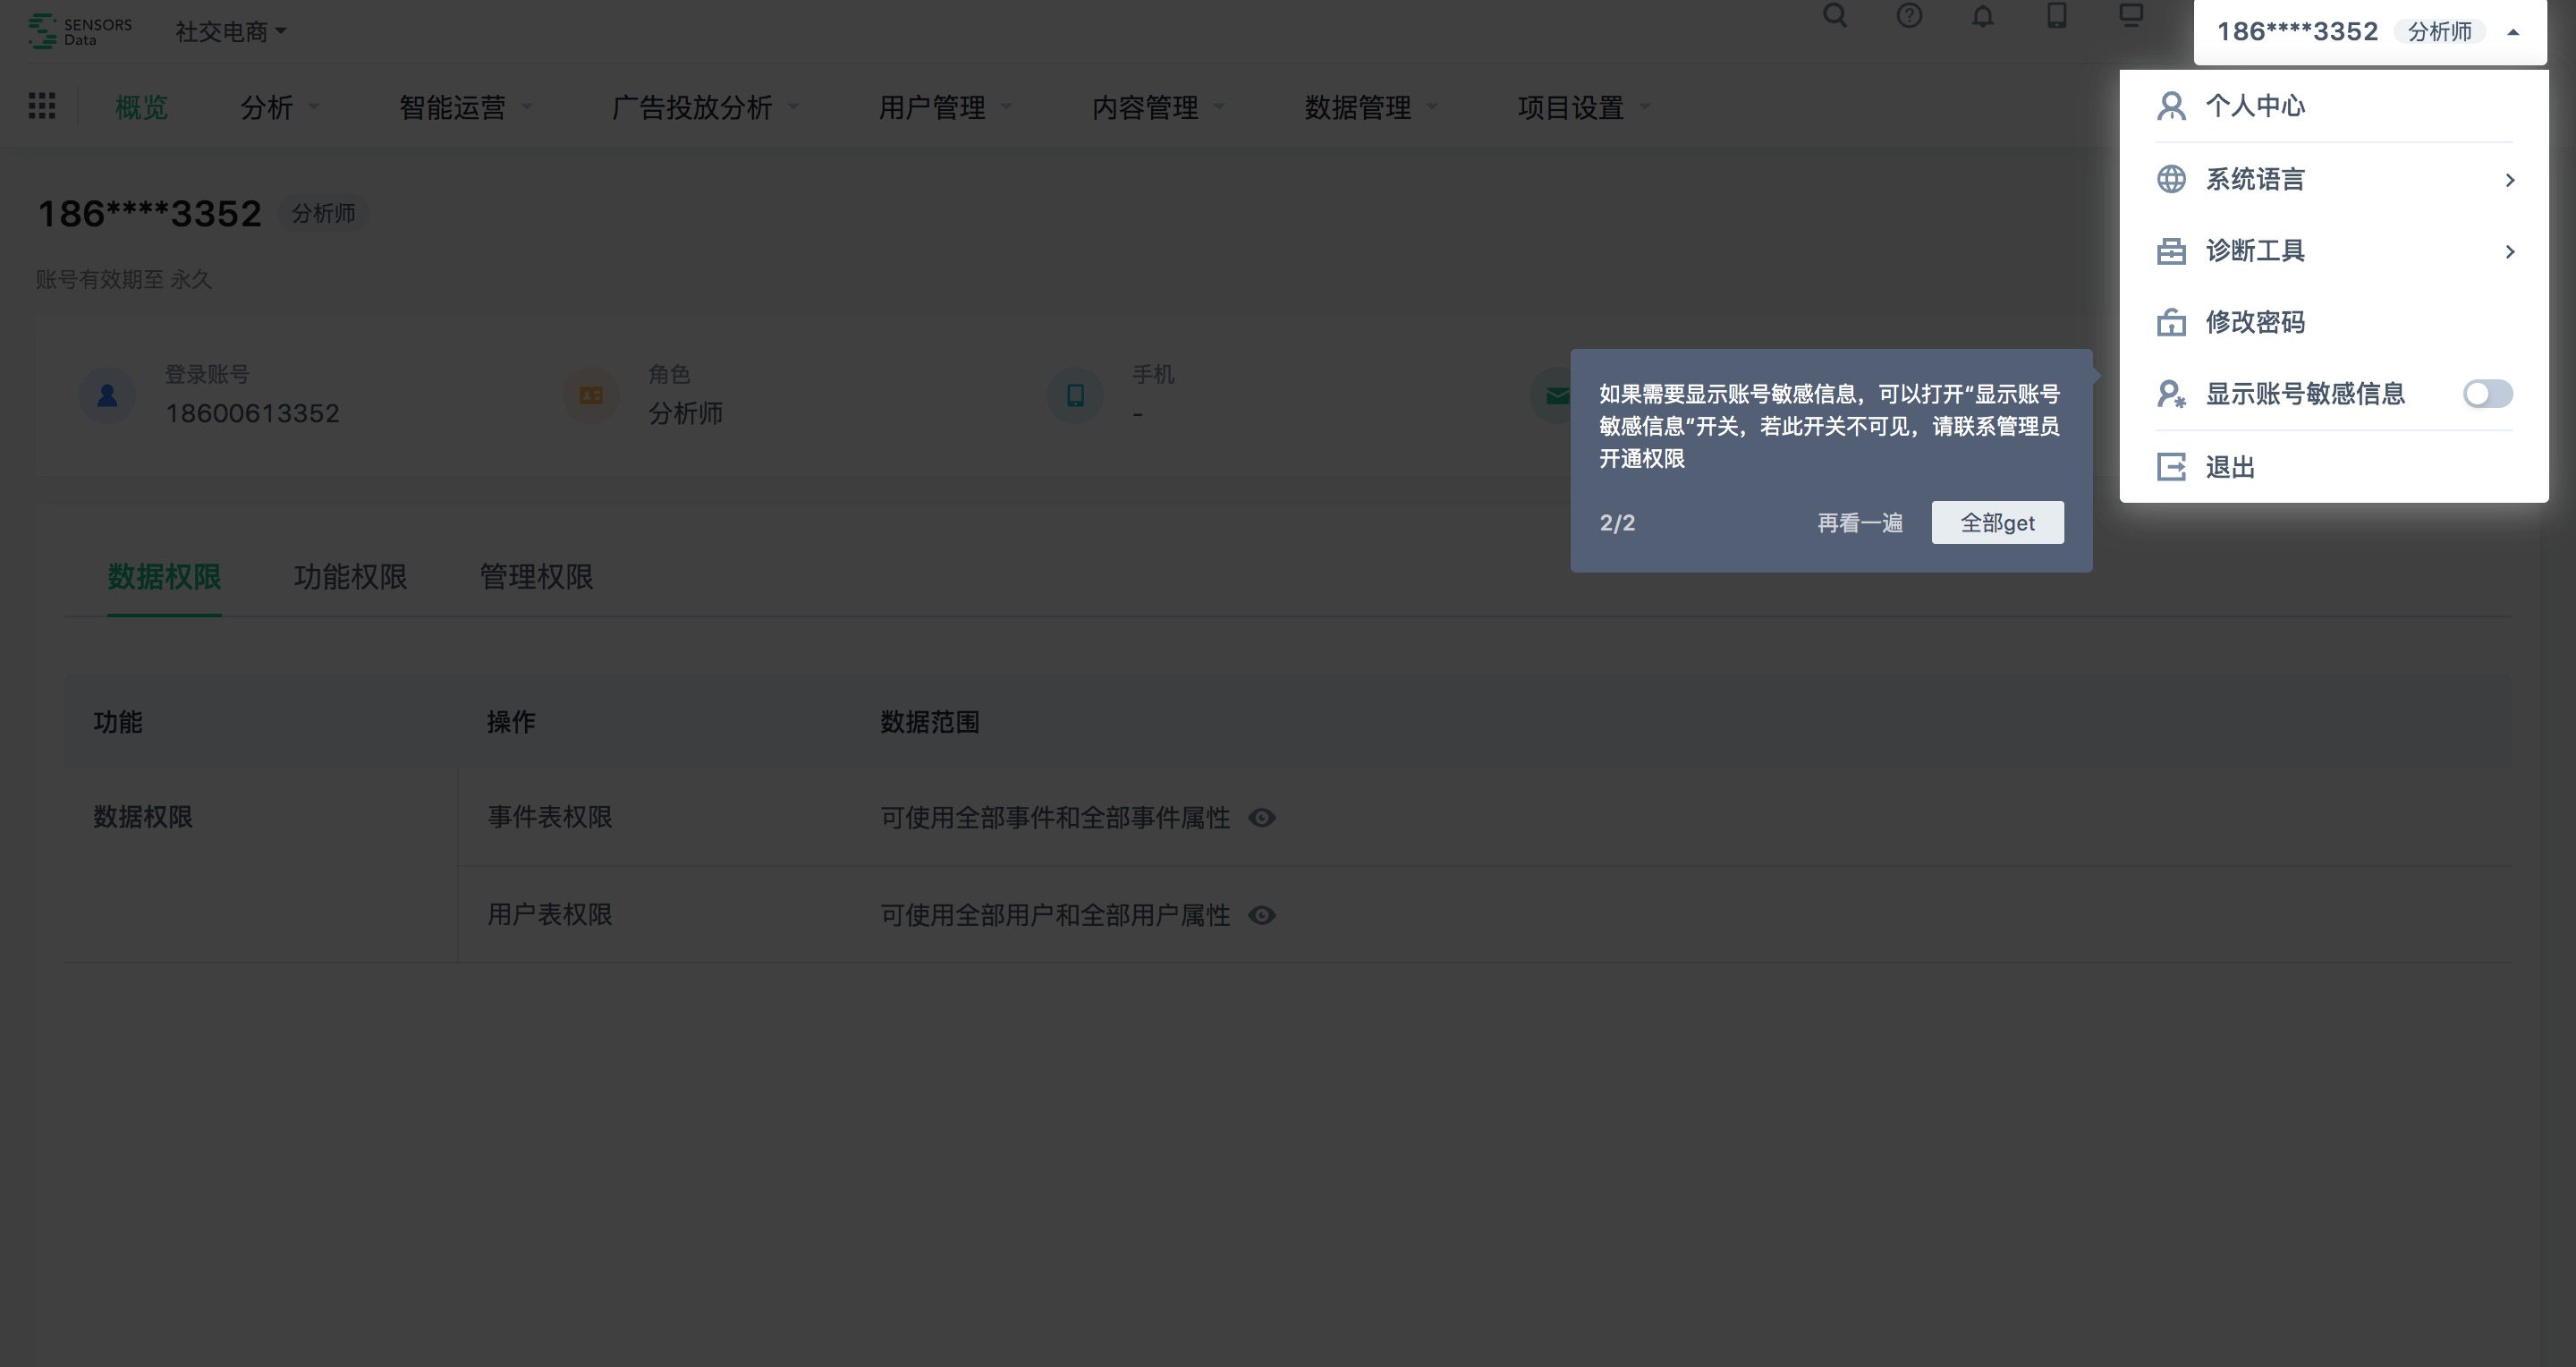Select 个人中心 from account menu
Viewport: 2576px width, 1367px height.
pyautogui.click(x=2333, y=106)
